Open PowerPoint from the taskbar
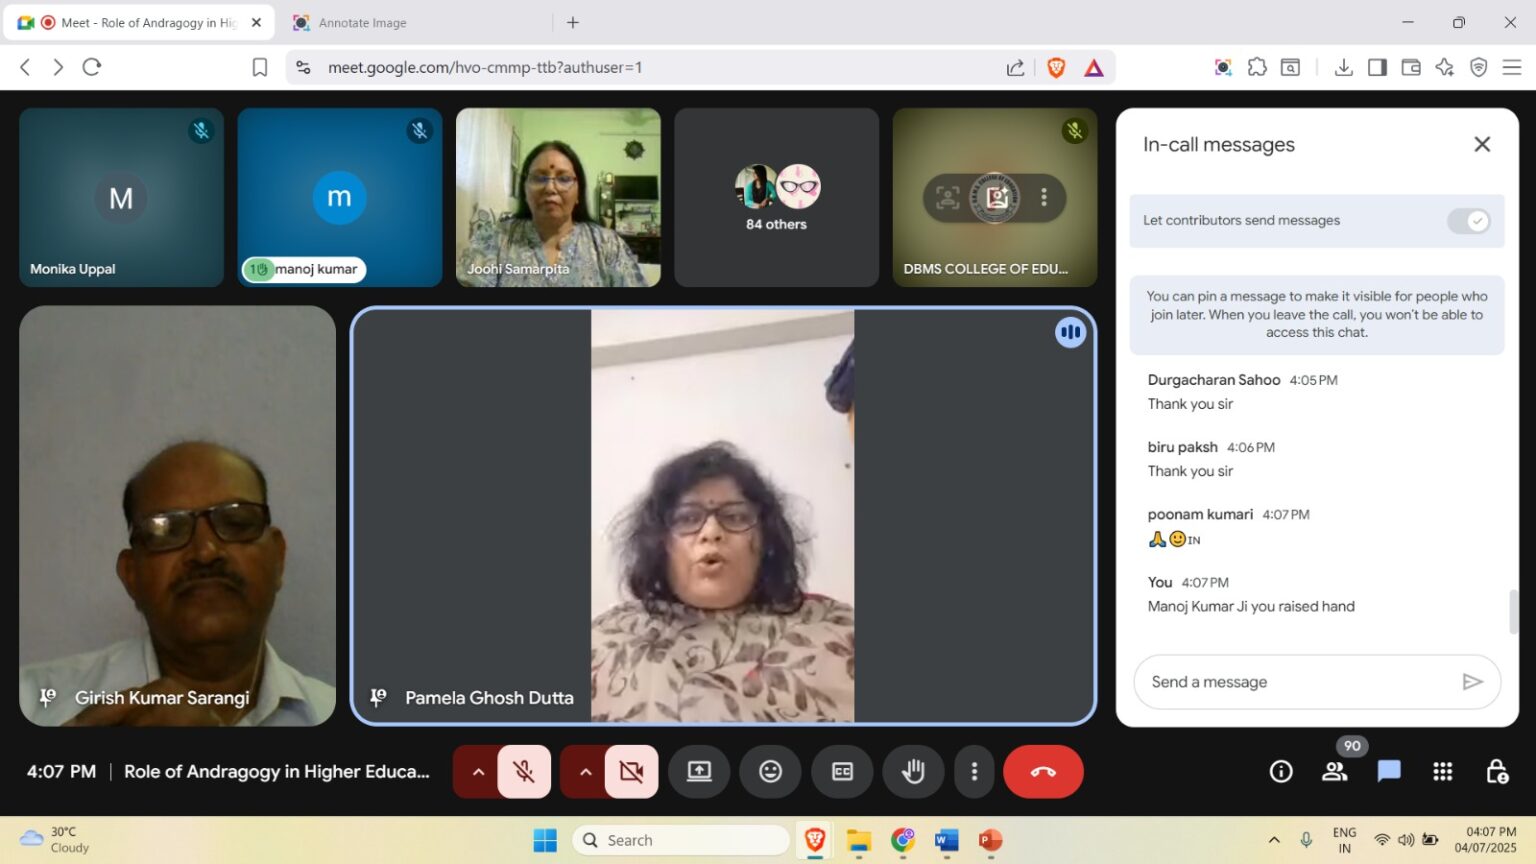This screenshot has height=864, width=1536. 990,841
